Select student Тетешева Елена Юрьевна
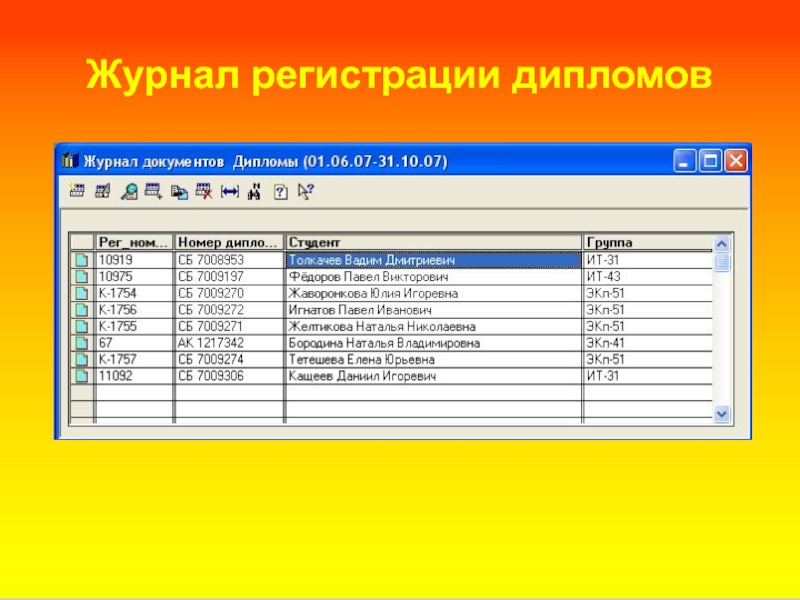Screen dimensions: 800x600 (434, 360)
